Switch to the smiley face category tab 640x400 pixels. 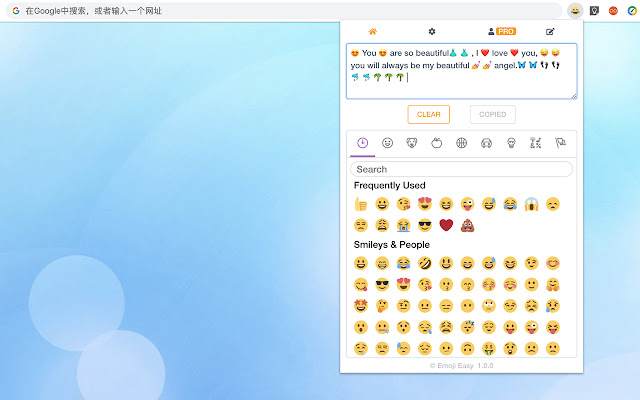pyautogui.click(x=387, y=143)
